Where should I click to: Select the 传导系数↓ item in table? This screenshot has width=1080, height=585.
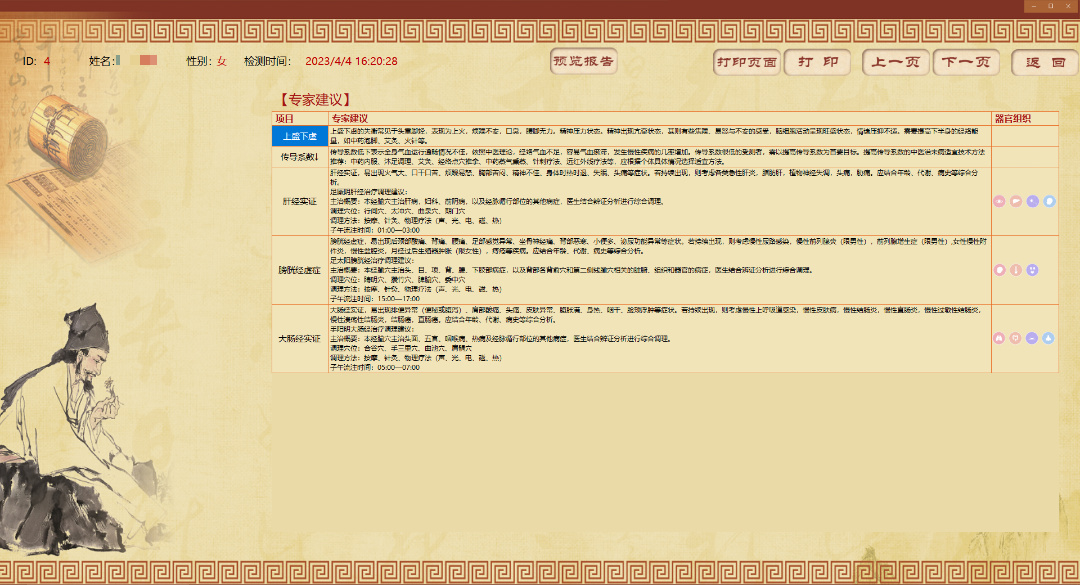(x=299, y=157)
